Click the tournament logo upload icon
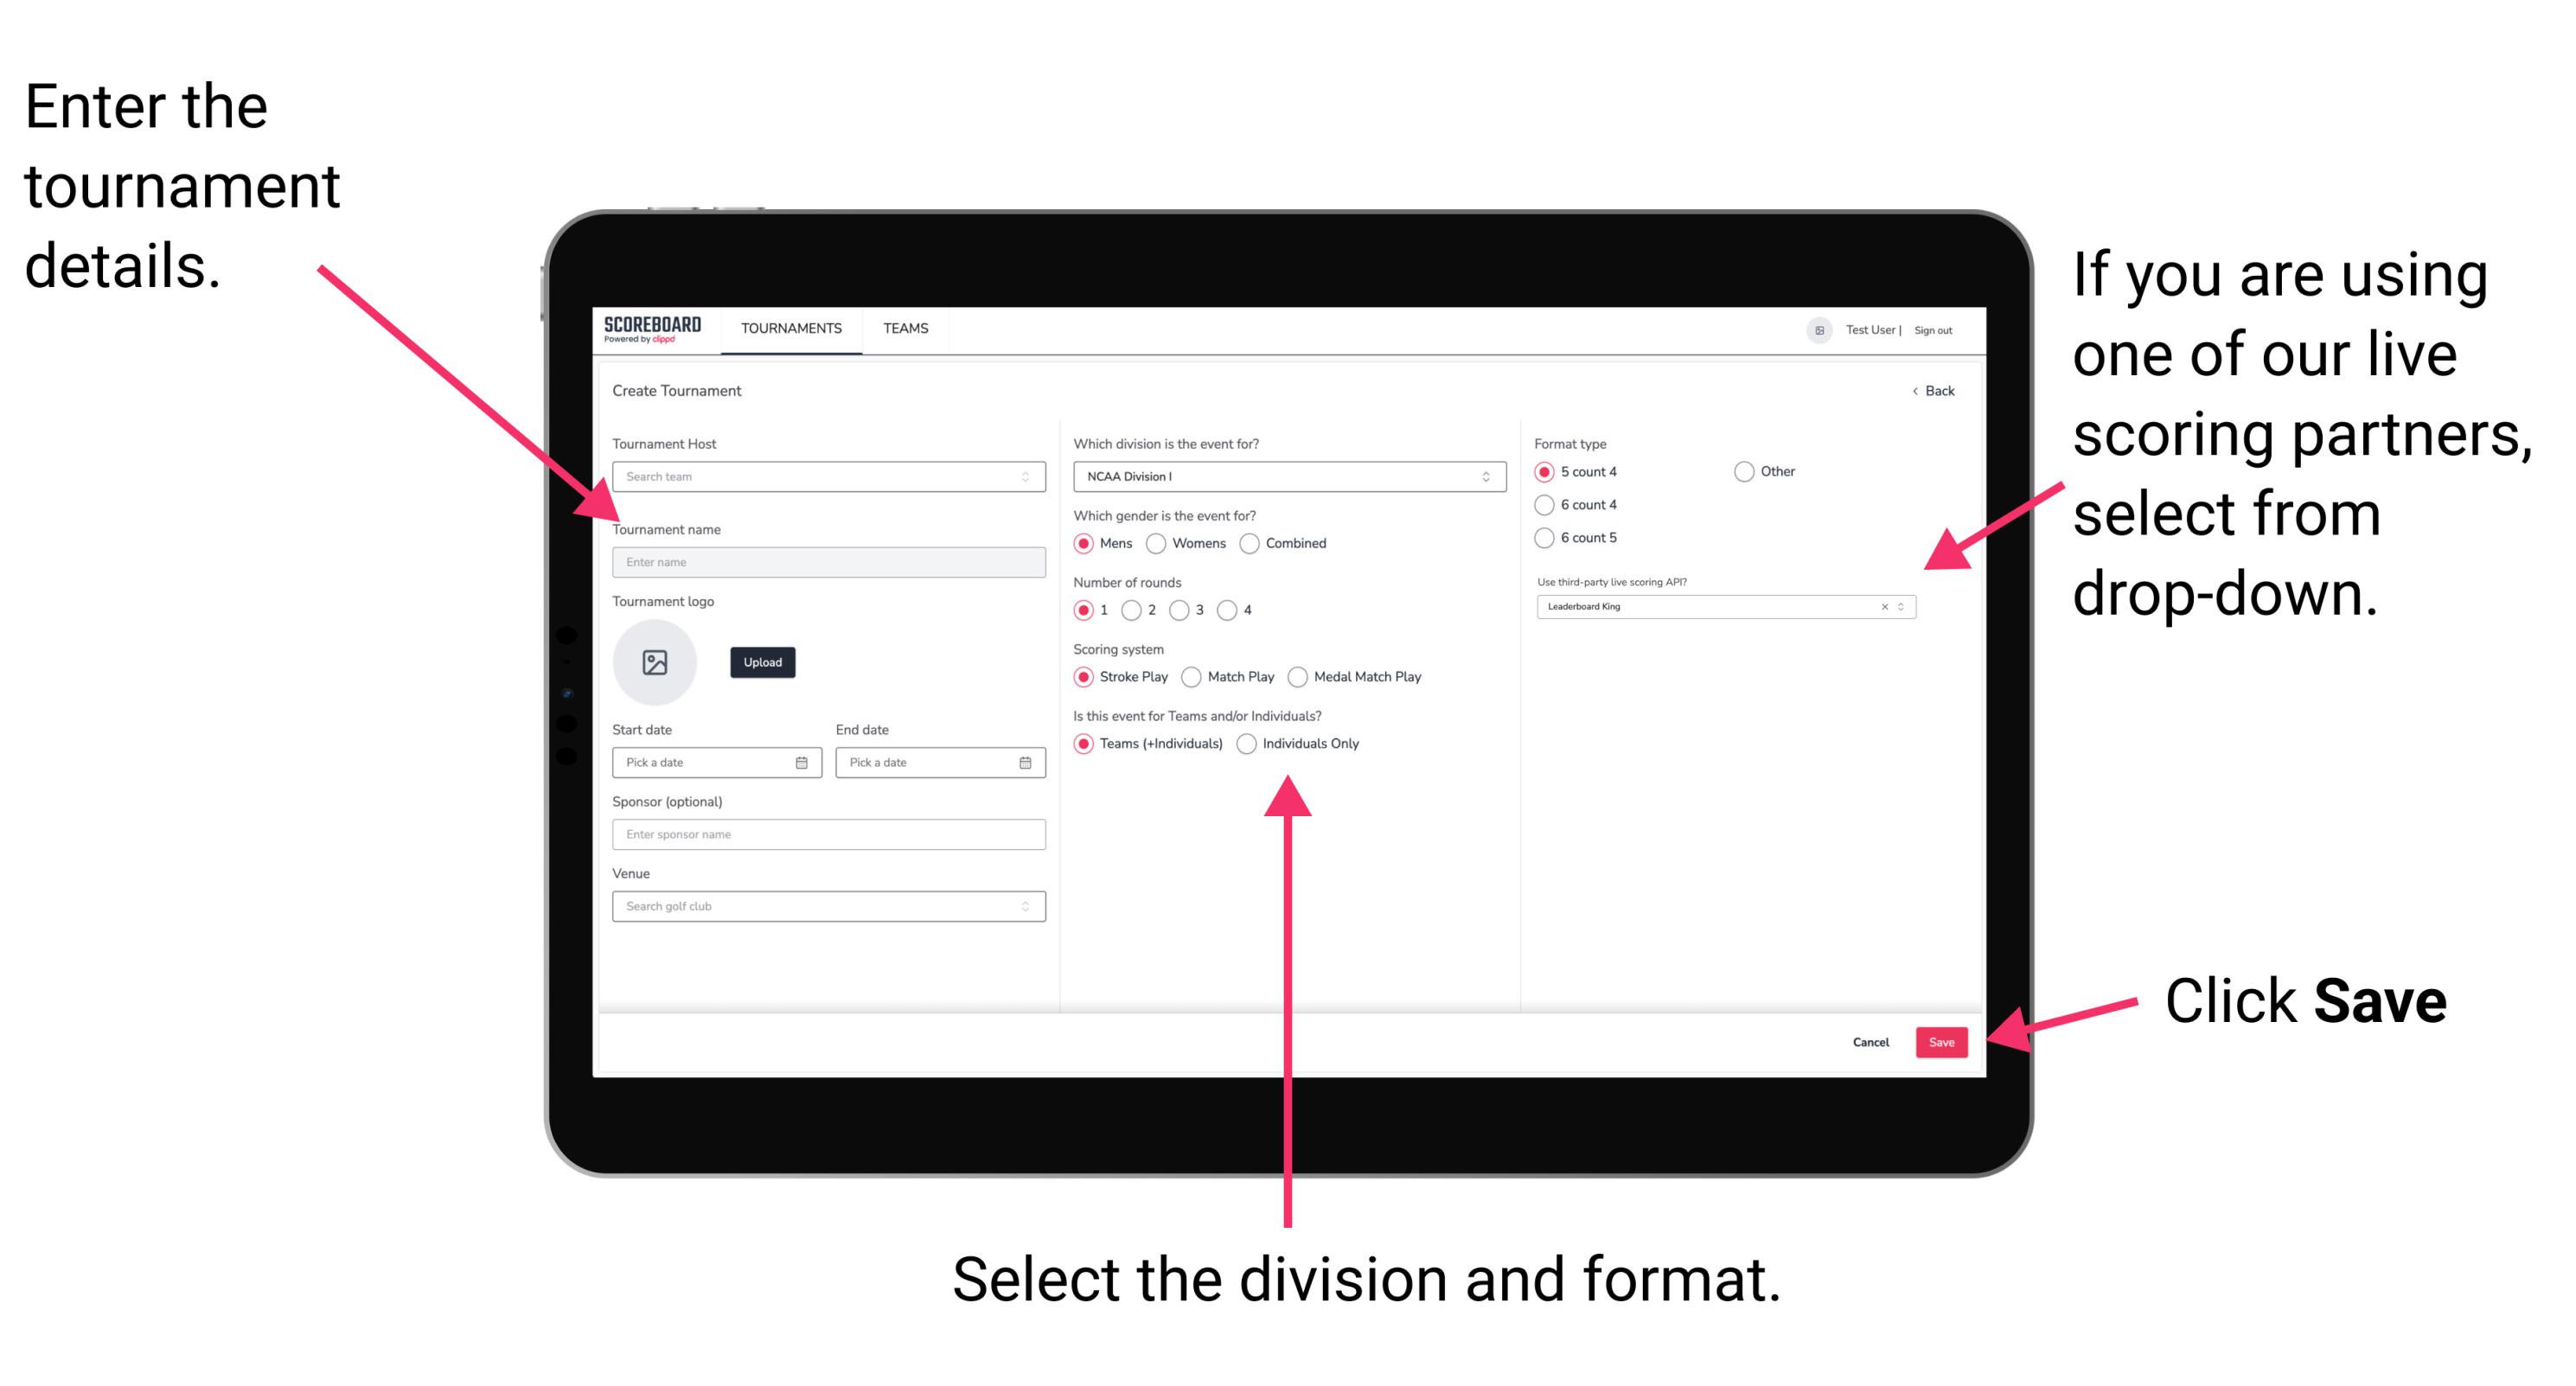This screenshot has width=2576, height=1386. coord(657,662)
